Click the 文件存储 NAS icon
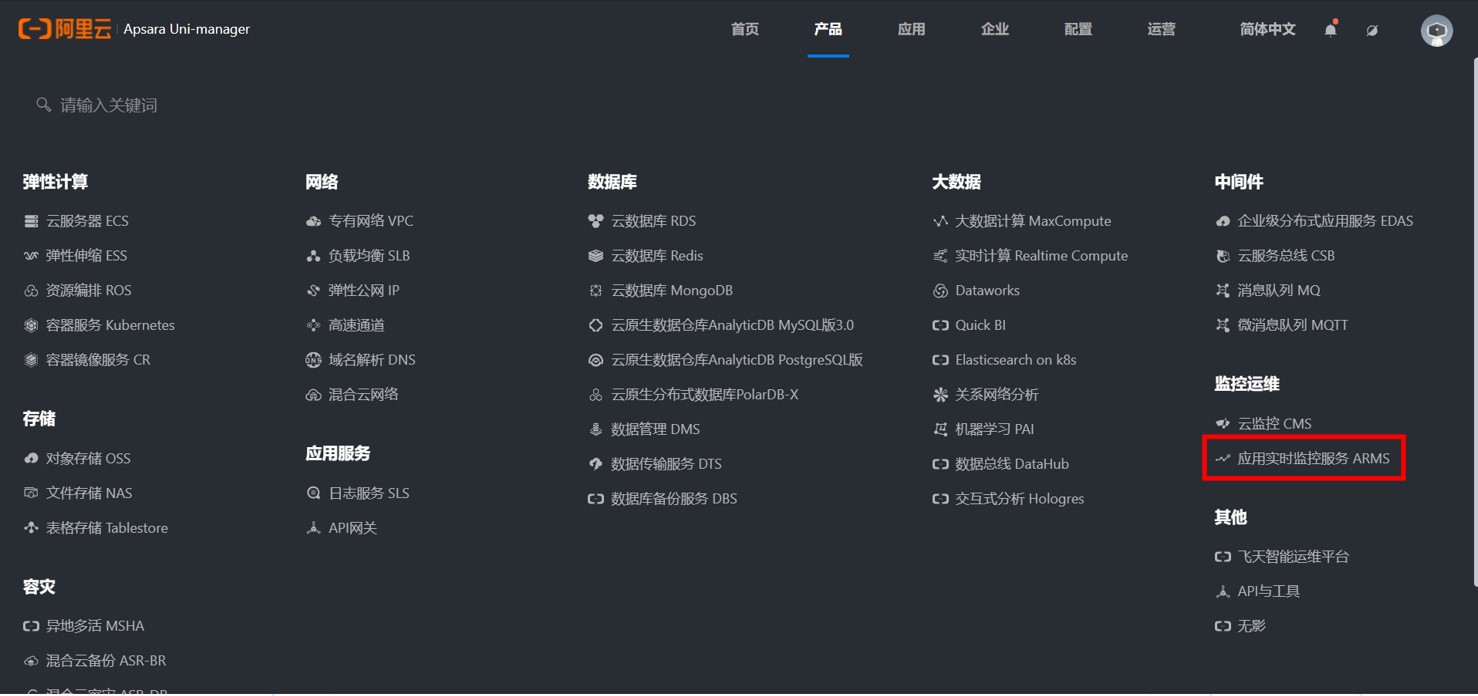Viewport: 1478px width, 696px height. pyautogui.click(x=31, y=493)
